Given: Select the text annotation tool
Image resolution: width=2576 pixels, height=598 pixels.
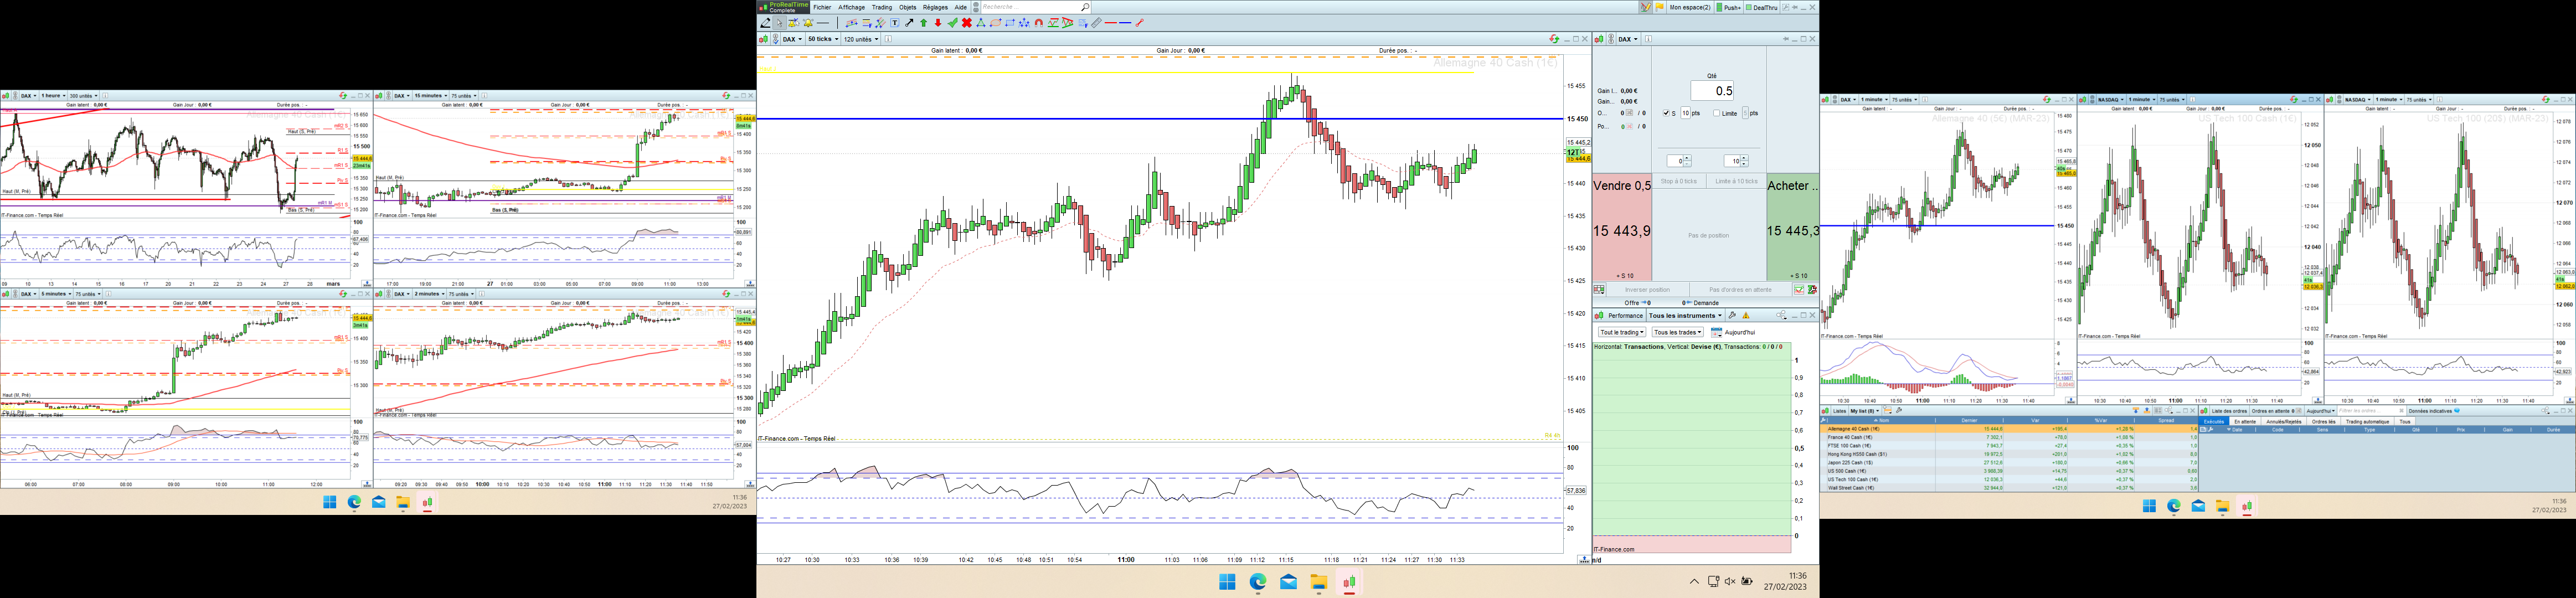Looking at the screenshot, I should (x=895, y=23).
